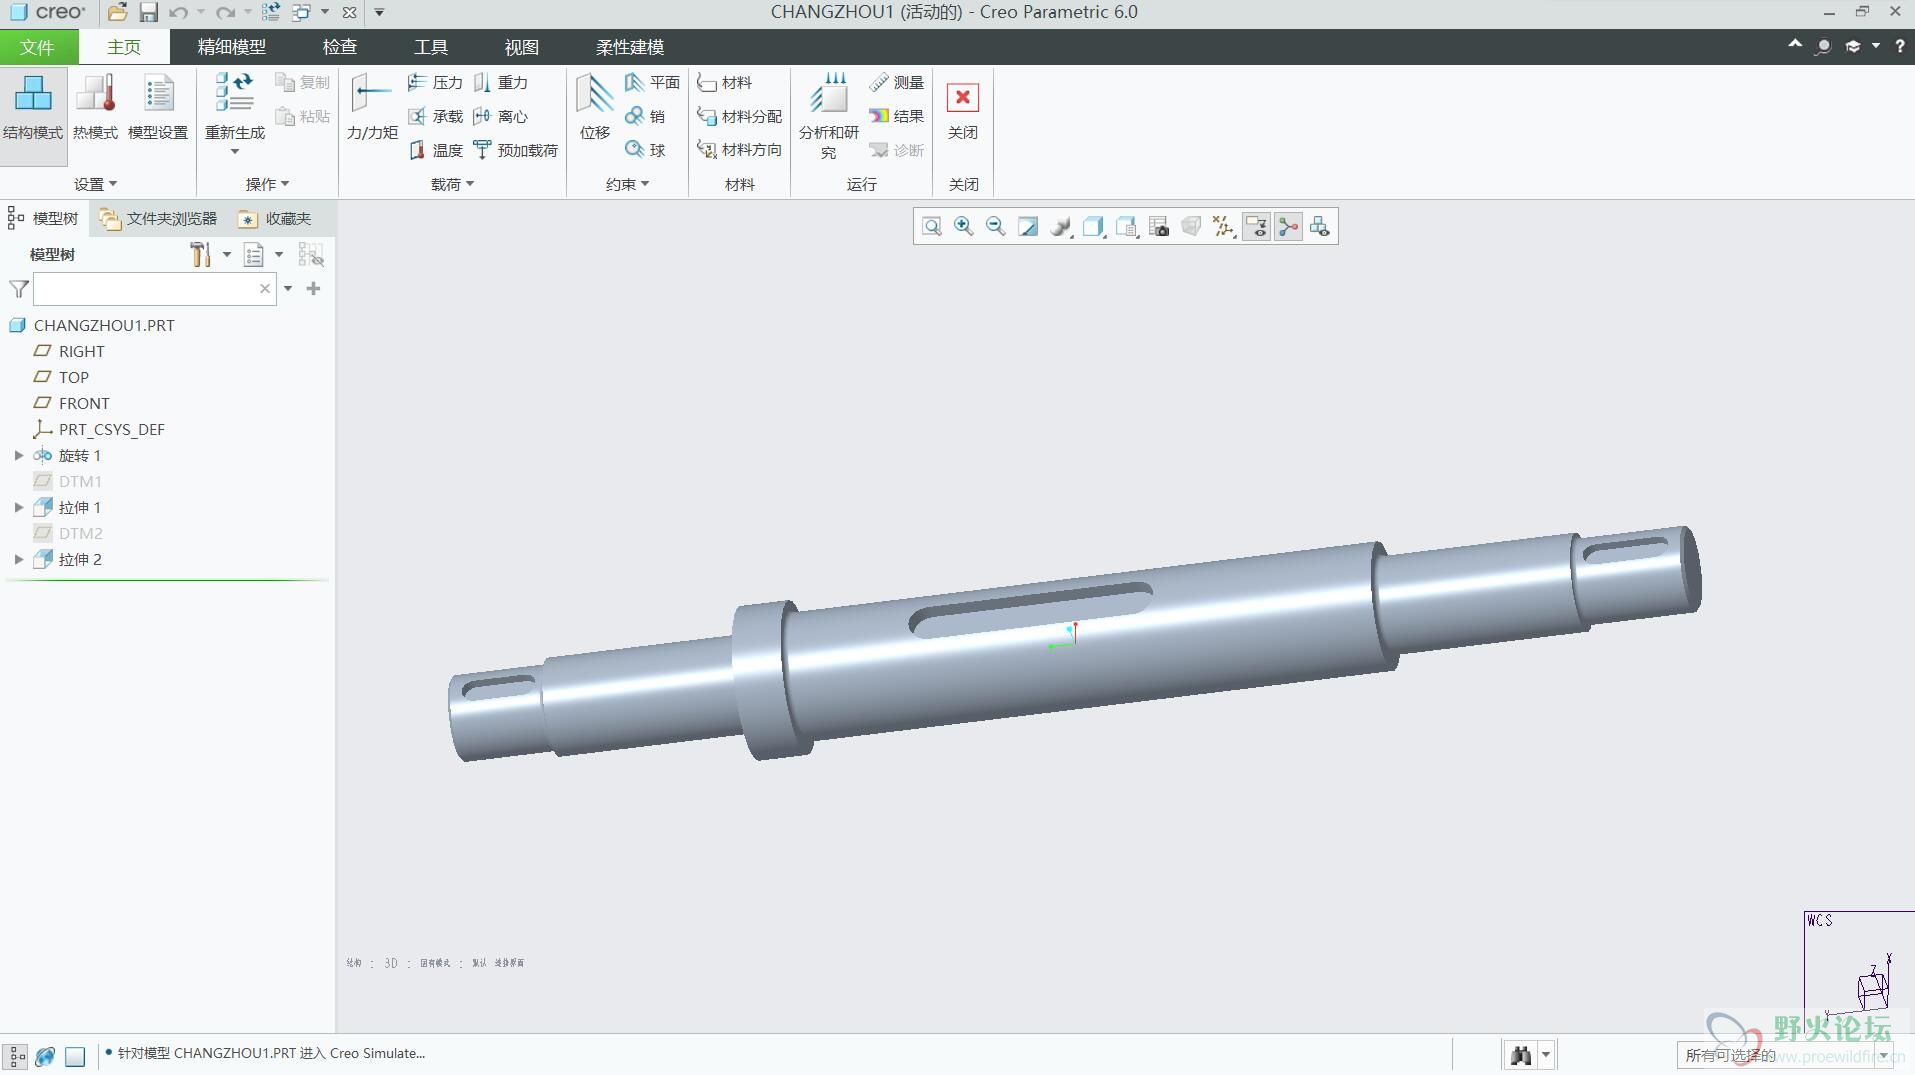Click the Measures (测量) button

click(896, 82)
